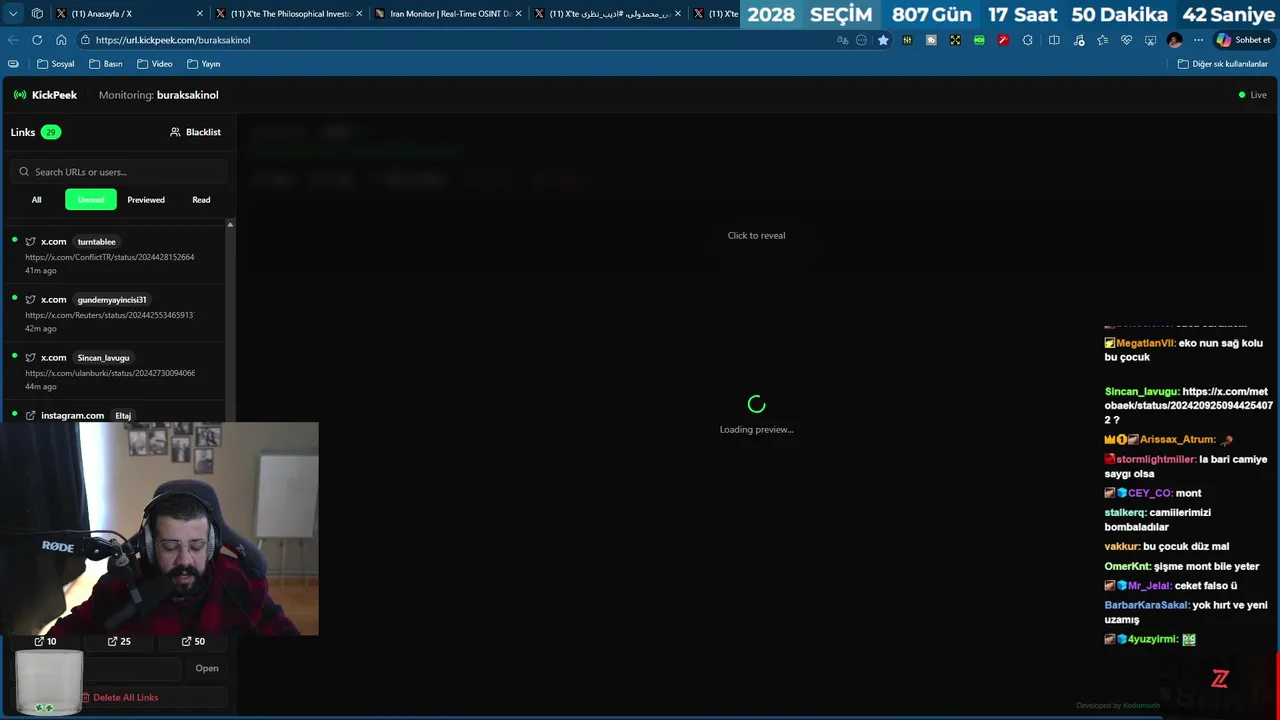Screen dimensions: 1280x720
Task: Click the Sohbet et Copilot button
Action: coord(1243,40)
